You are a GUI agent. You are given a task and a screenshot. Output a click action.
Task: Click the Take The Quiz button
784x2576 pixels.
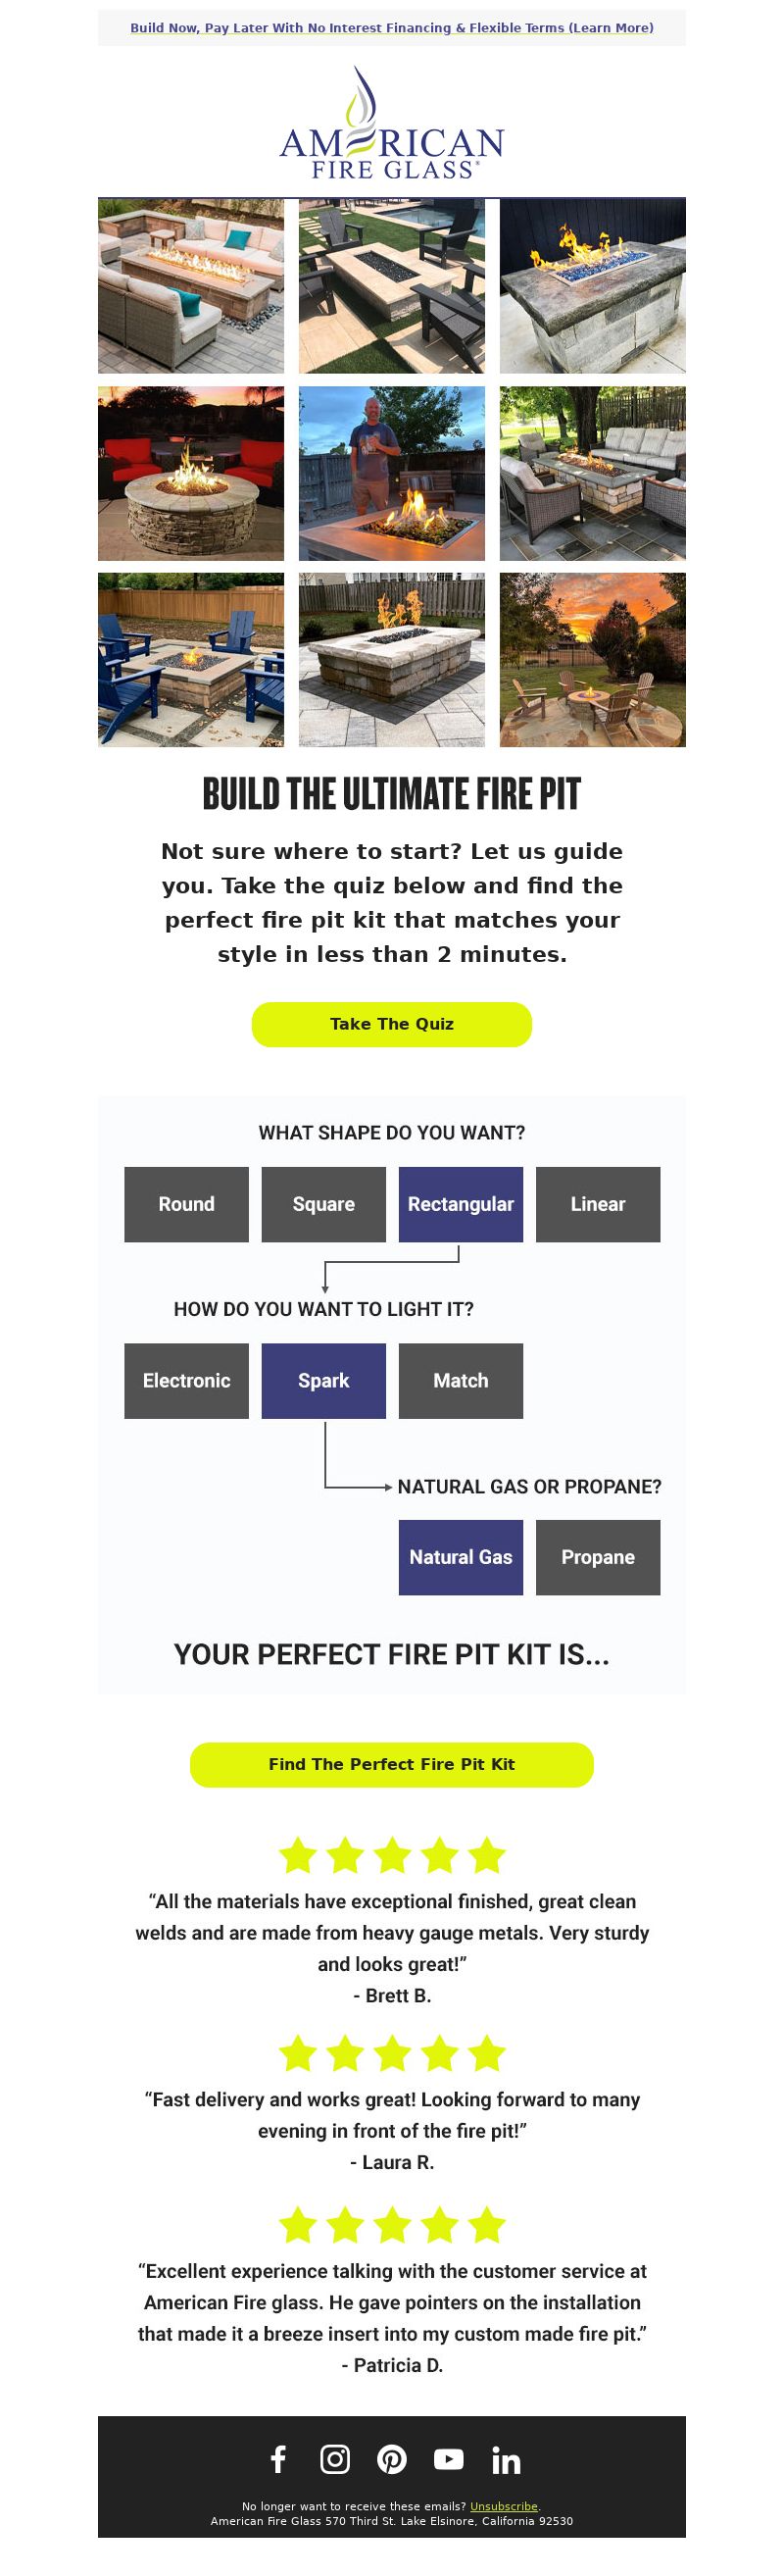392,1024
